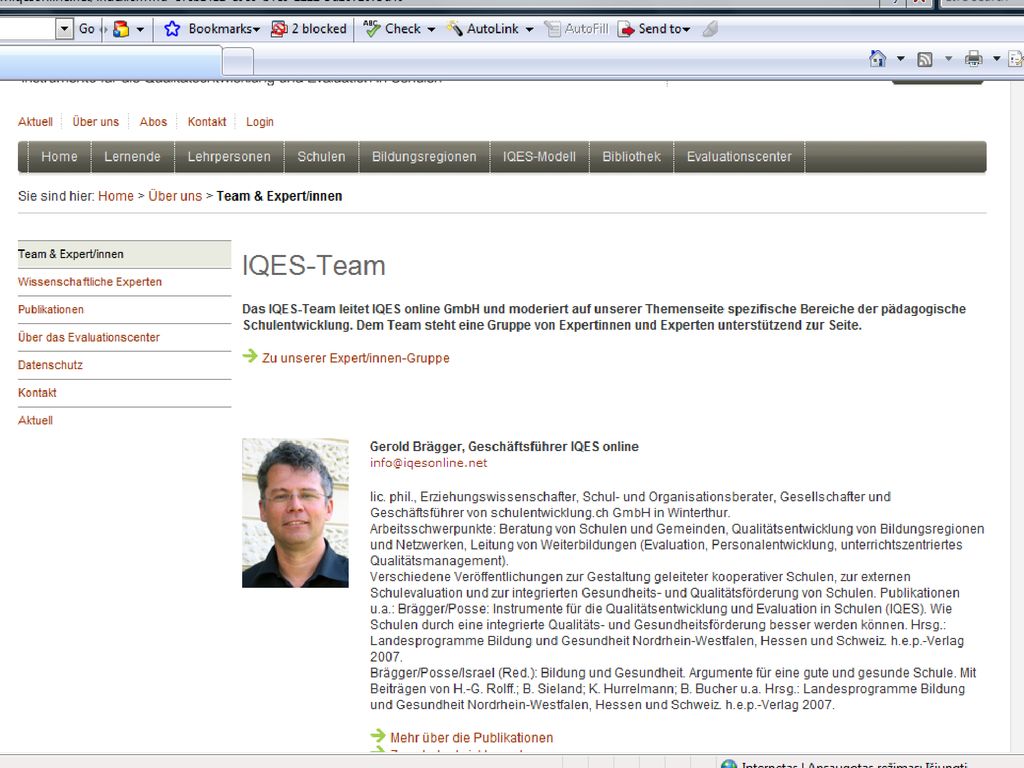Click the IQES-Team heading text
Screen dimensions: 1024x768
[x=314, y=266]
